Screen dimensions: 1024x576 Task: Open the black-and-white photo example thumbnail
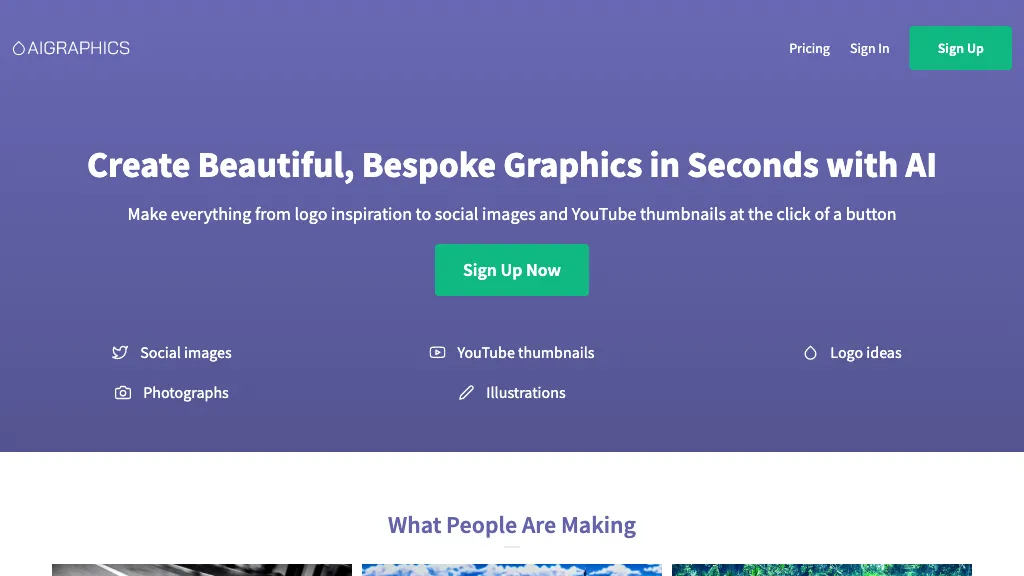(x=201, y=570)
